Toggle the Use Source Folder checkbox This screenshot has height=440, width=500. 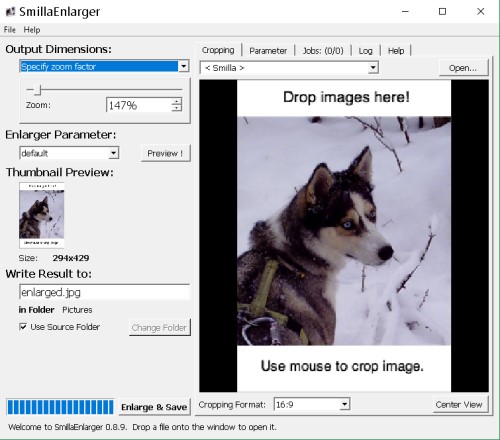click(x=23, y=327)
